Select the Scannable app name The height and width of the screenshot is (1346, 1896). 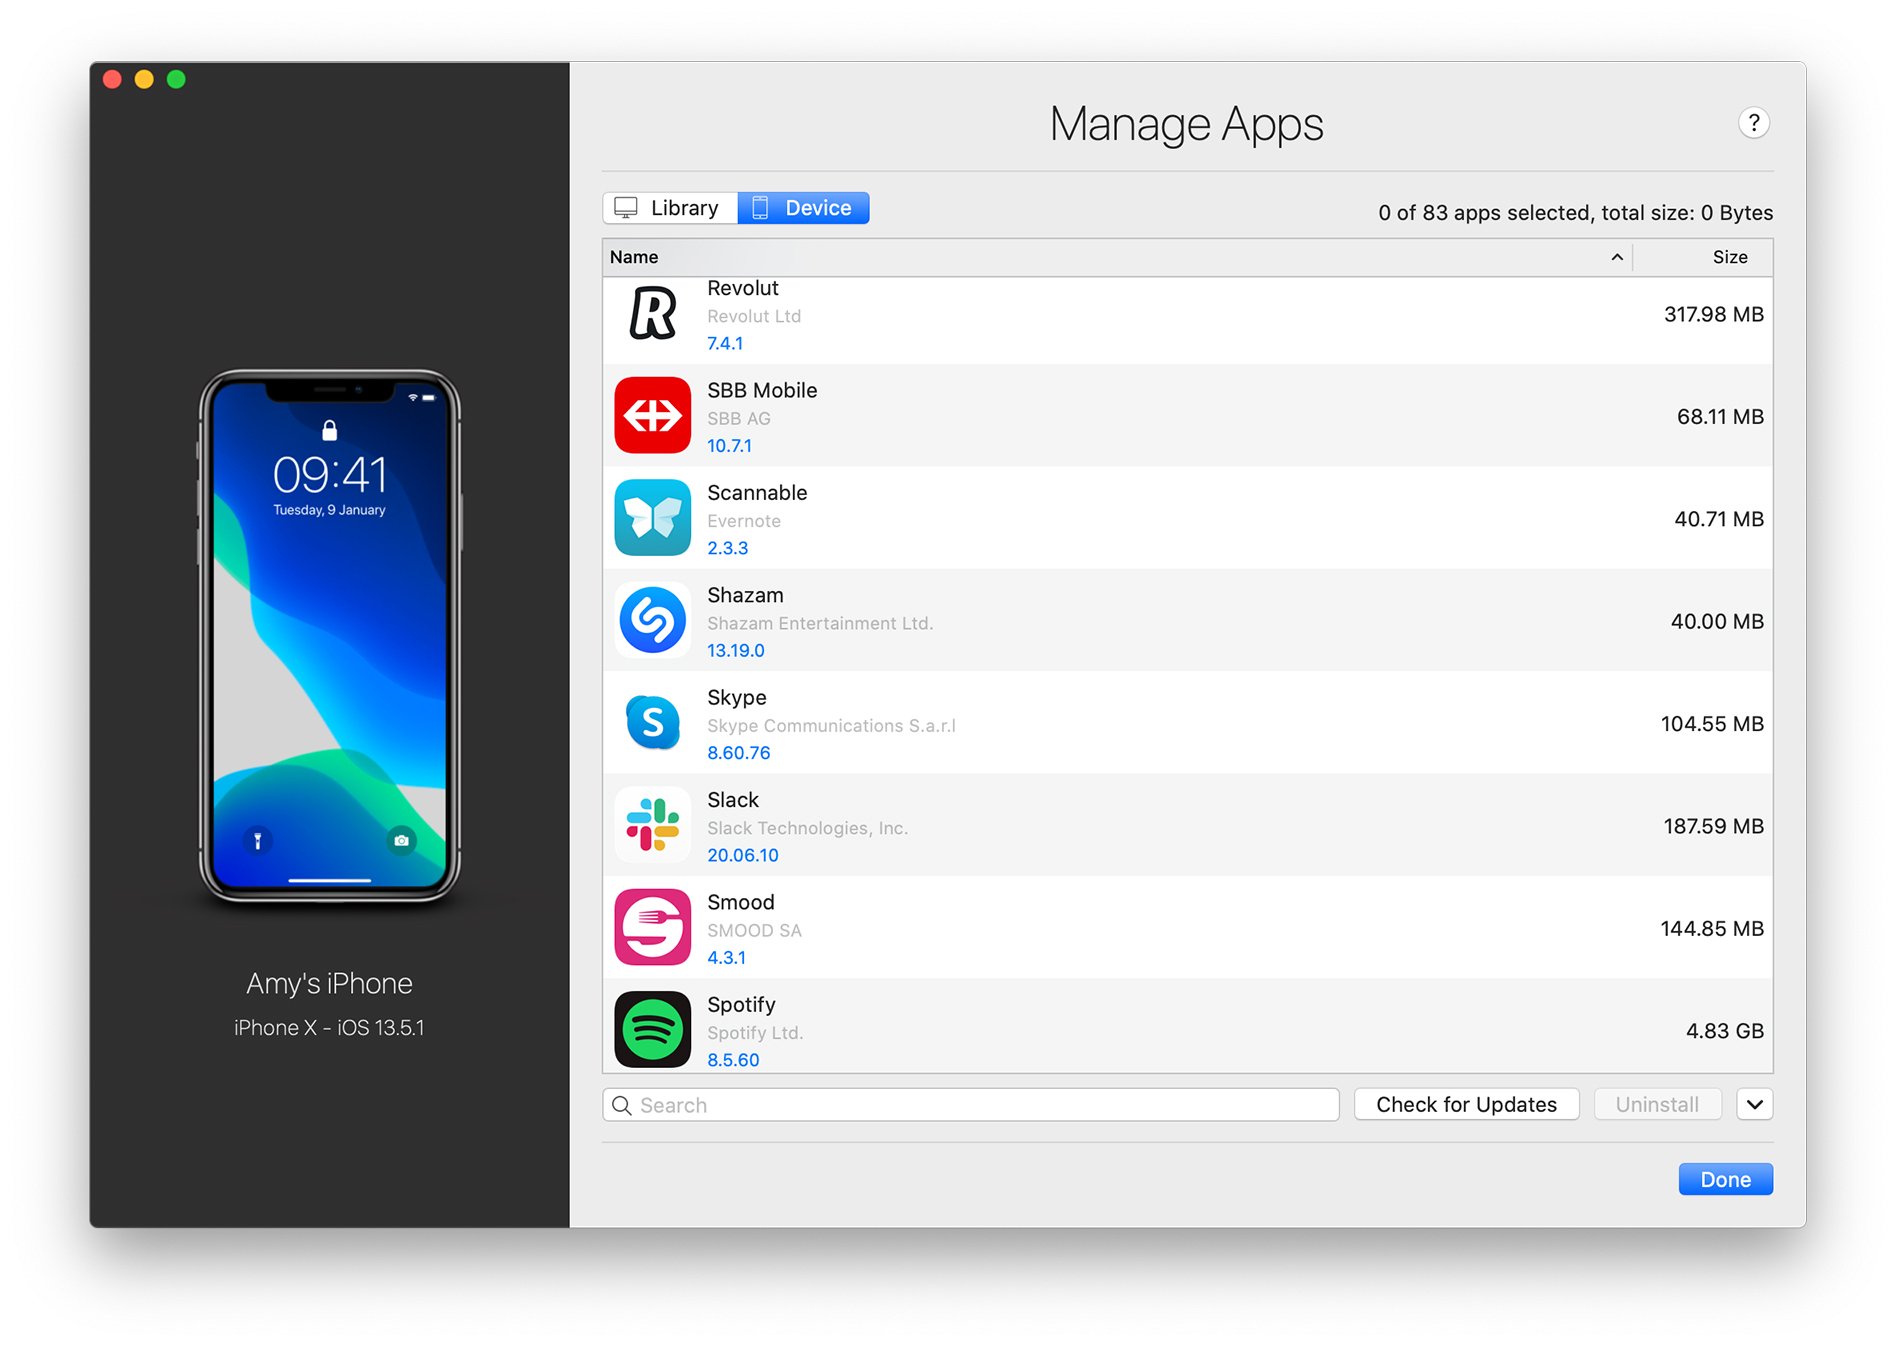point(757,492)
